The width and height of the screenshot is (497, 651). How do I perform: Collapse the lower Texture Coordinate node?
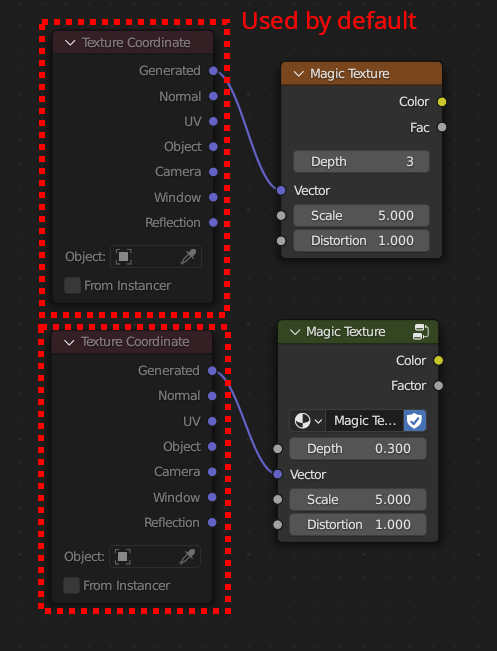(x=69, y=342)
